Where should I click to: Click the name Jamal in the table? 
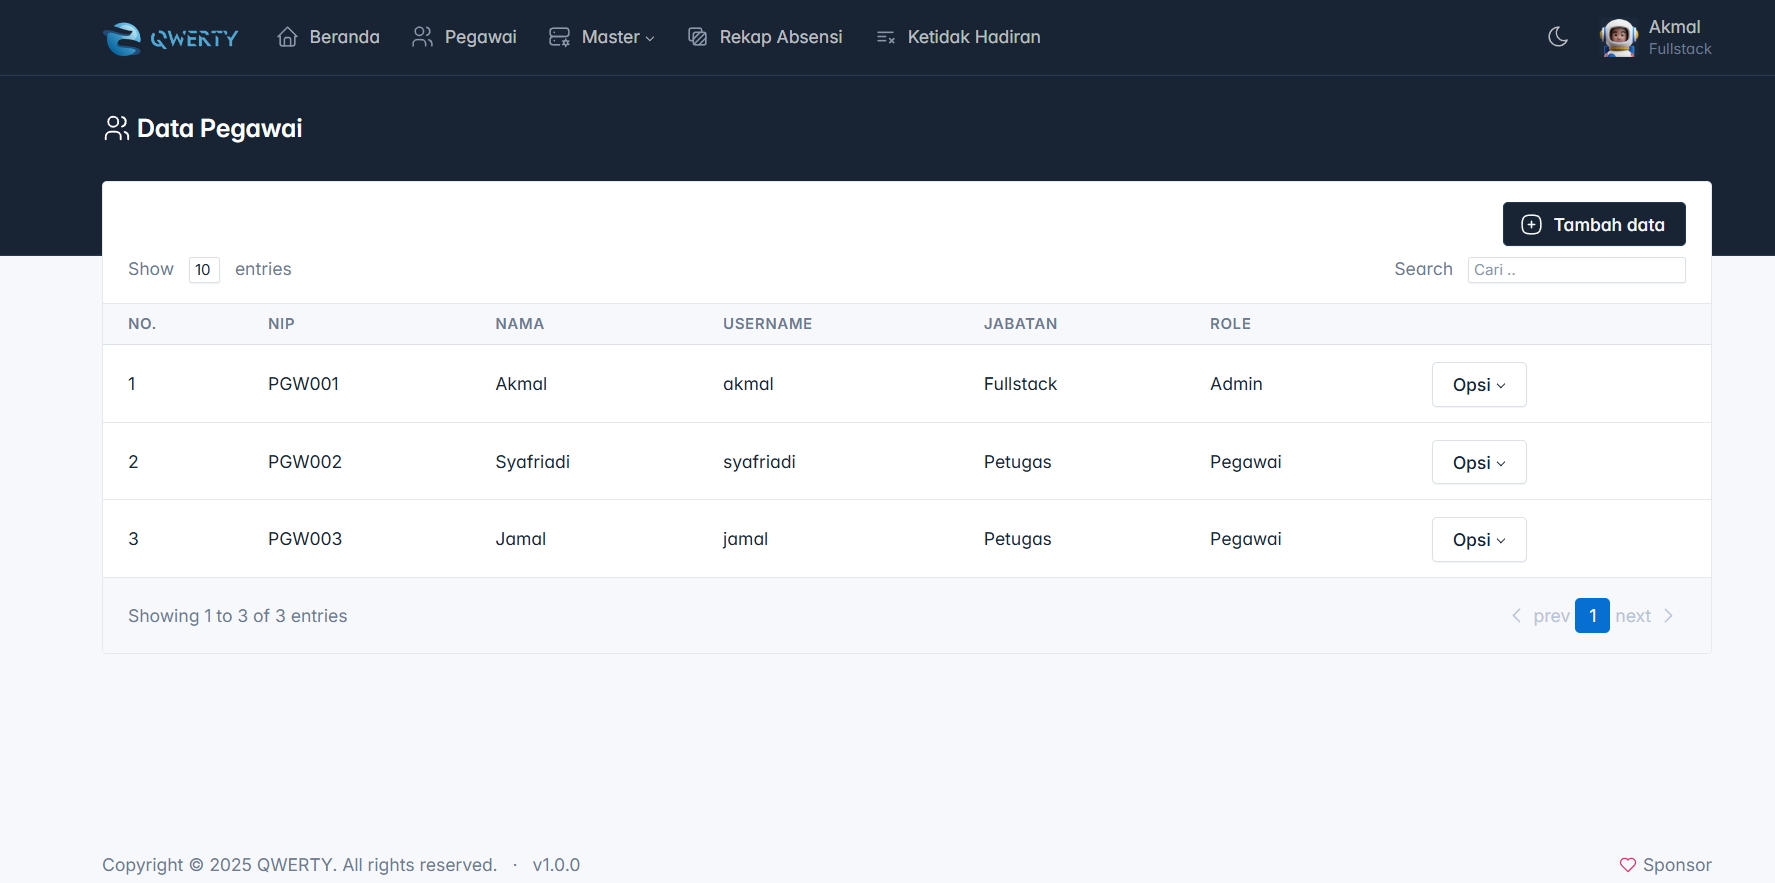(x=521, y=539)
